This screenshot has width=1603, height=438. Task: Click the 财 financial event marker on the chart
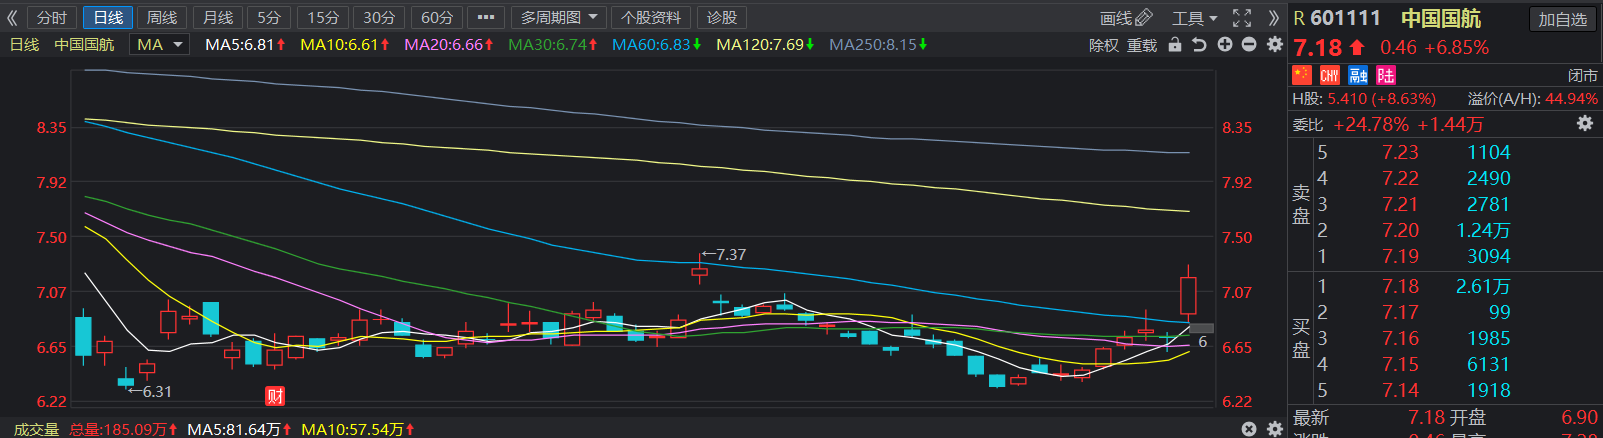[x=275, y=396]
